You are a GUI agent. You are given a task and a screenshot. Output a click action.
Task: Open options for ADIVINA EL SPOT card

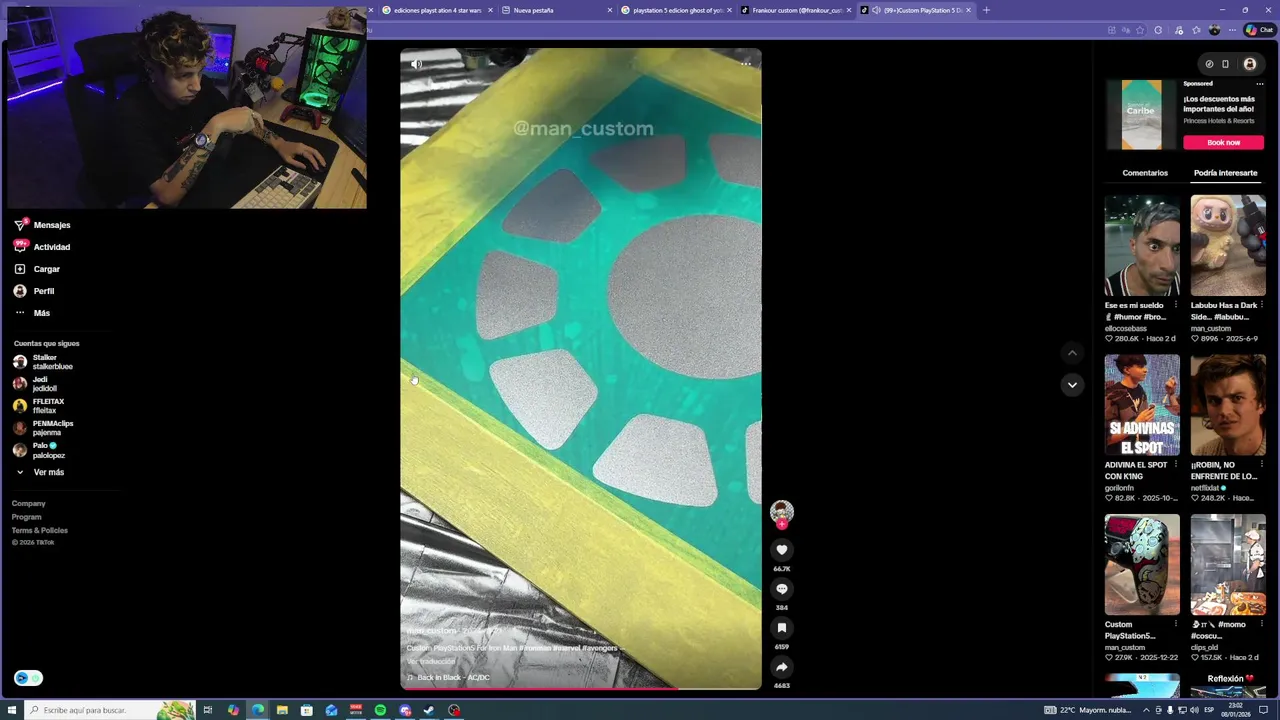coord(1175,465)
